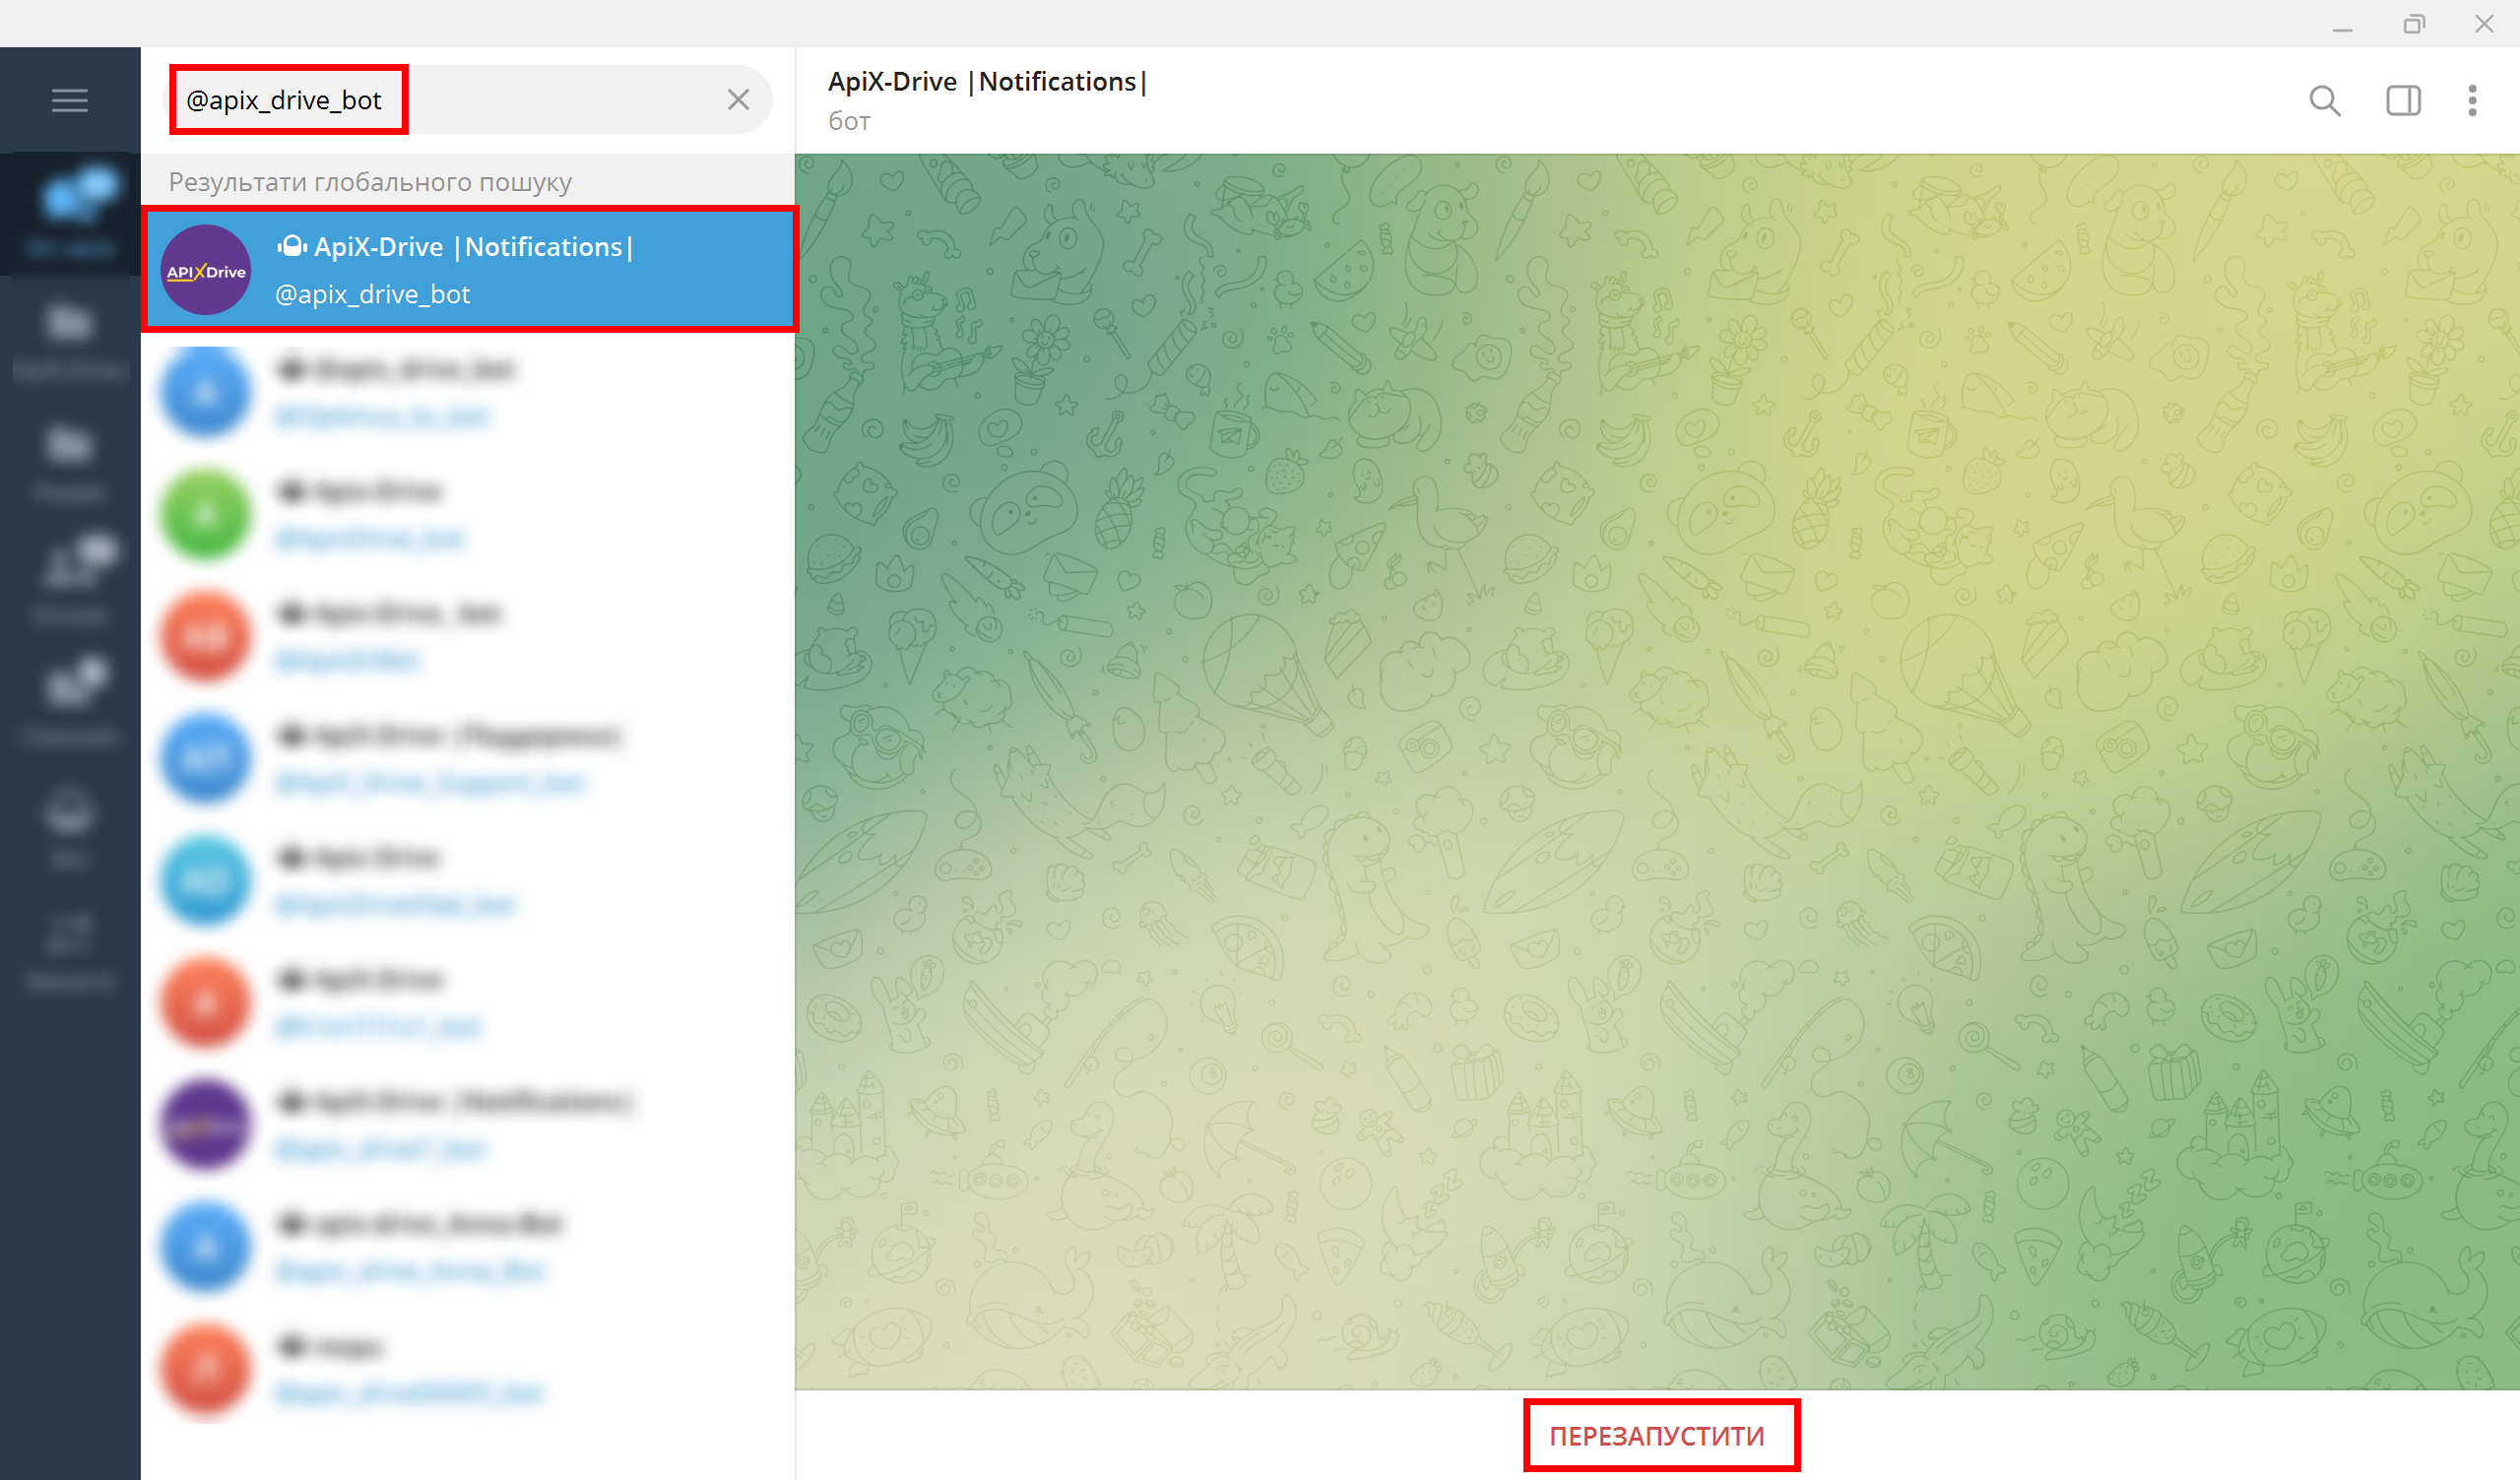Toggle the right side panel icon
Viewport: 2520px width, 1480px height.
(2403, 100)
